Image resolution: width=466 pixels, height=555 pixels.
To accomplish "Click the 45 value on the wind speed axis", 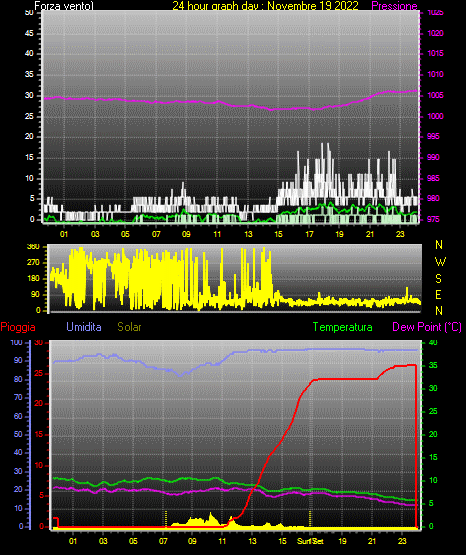I will pos(29,33).
